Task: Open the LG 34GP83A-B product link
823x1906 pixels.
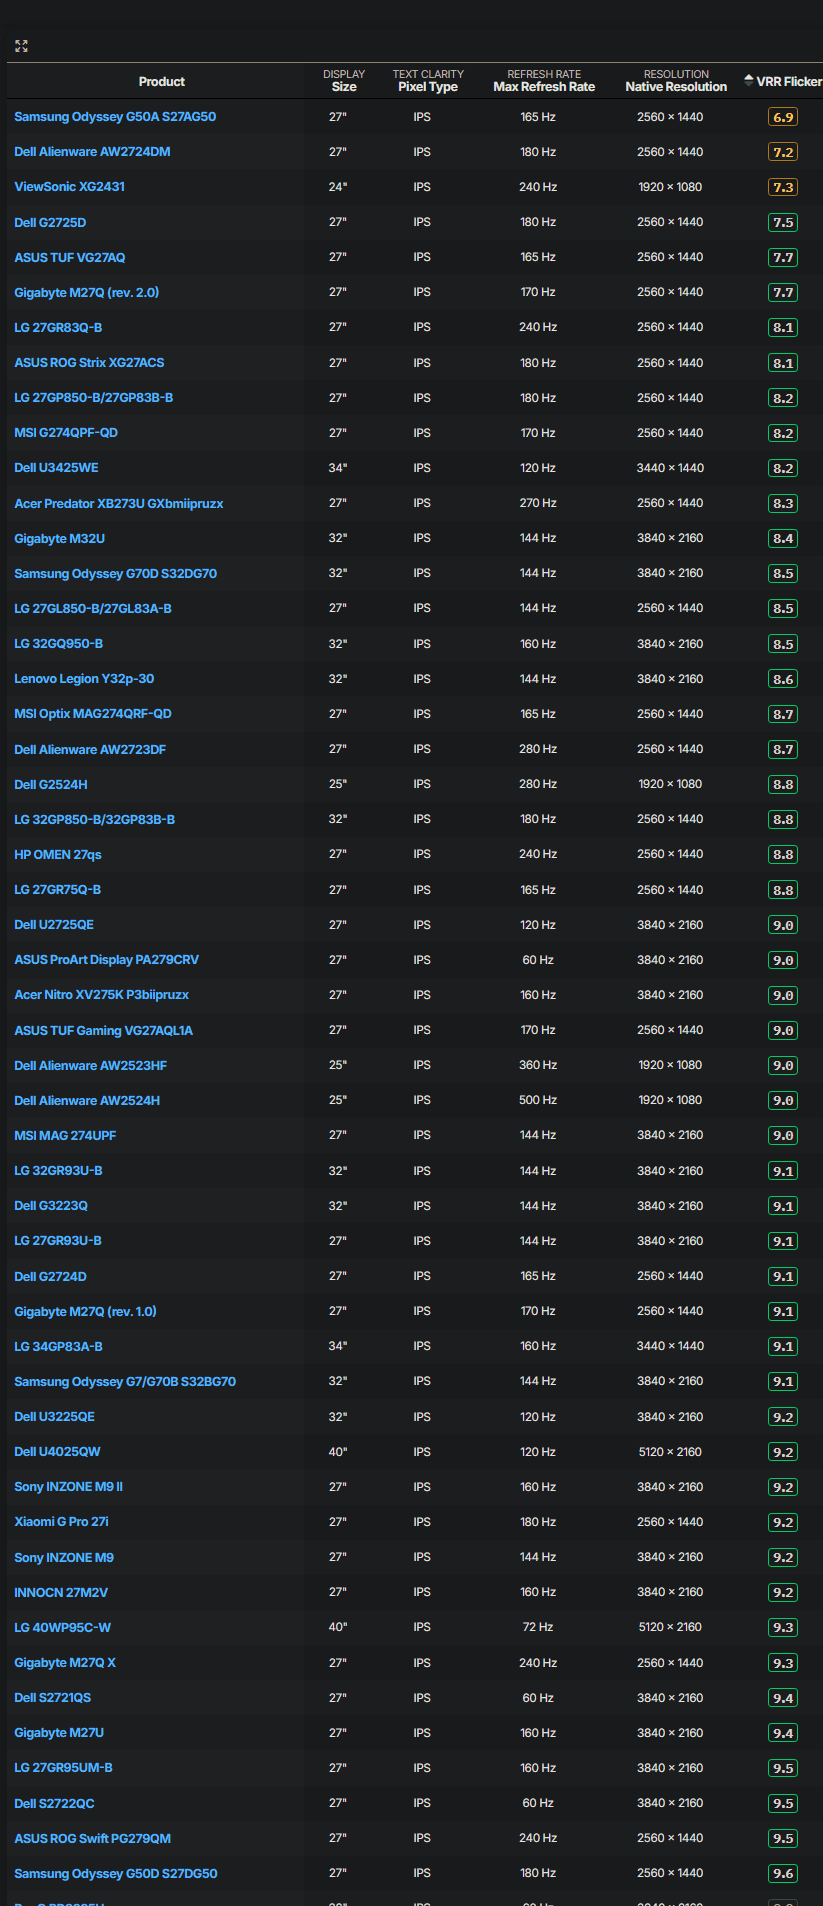Action: coord(58,1346)
